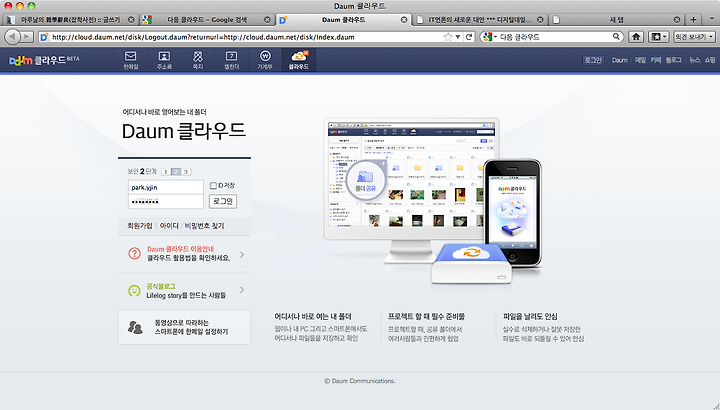Go back with the browser back arrow
This screenshot has height=410, width=720.
[12, 37]
